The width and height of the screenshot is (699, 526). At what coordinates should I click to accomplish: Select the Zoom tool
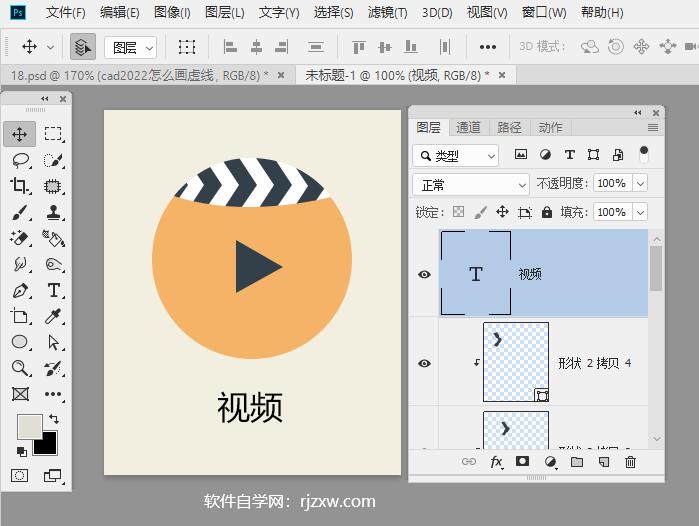pos(20,369)
